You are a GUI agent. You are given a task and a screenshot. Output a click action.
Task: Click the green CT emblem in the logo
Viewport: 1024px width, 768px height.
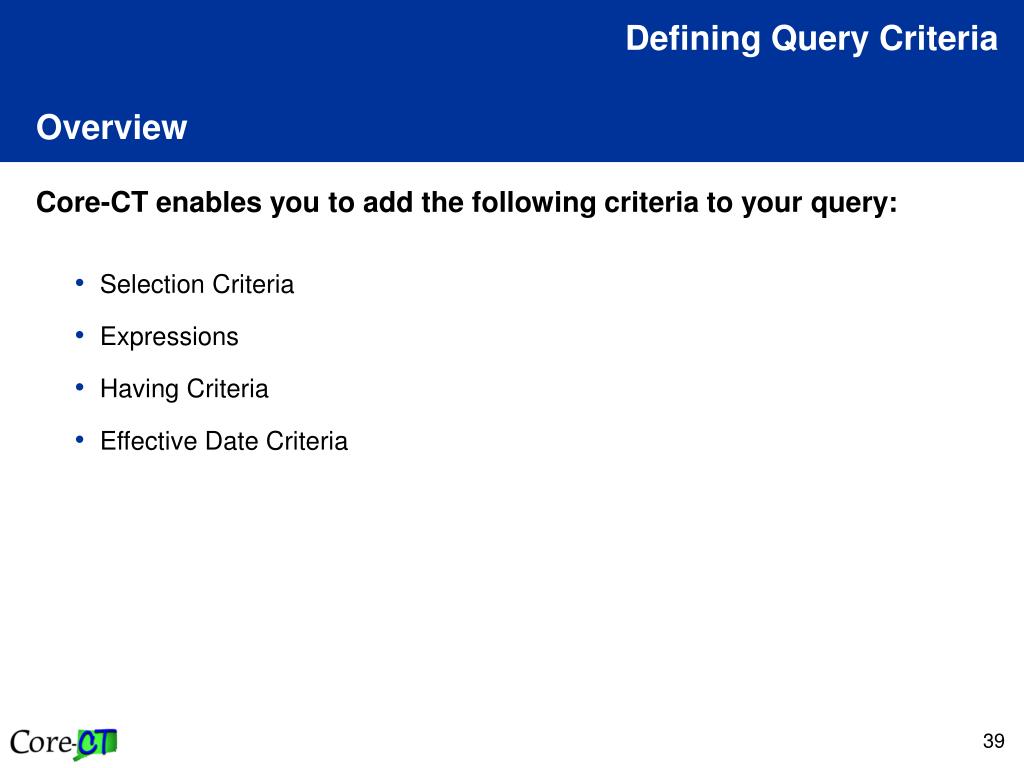click(x=96, y=744)
